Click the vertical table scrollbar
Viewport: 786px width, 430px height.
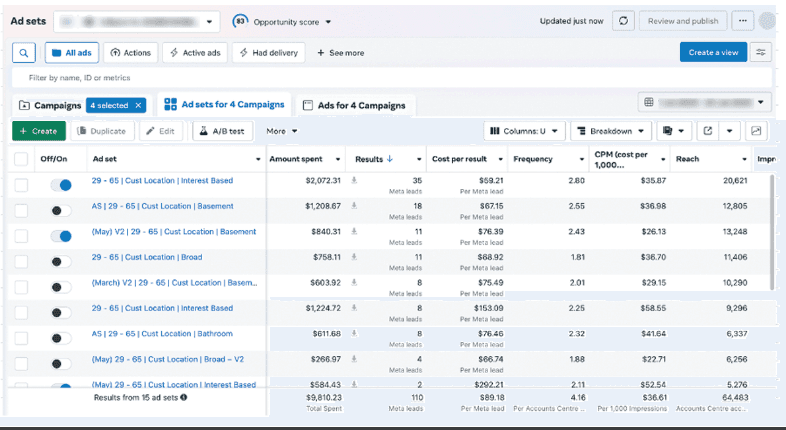(772, 232)
